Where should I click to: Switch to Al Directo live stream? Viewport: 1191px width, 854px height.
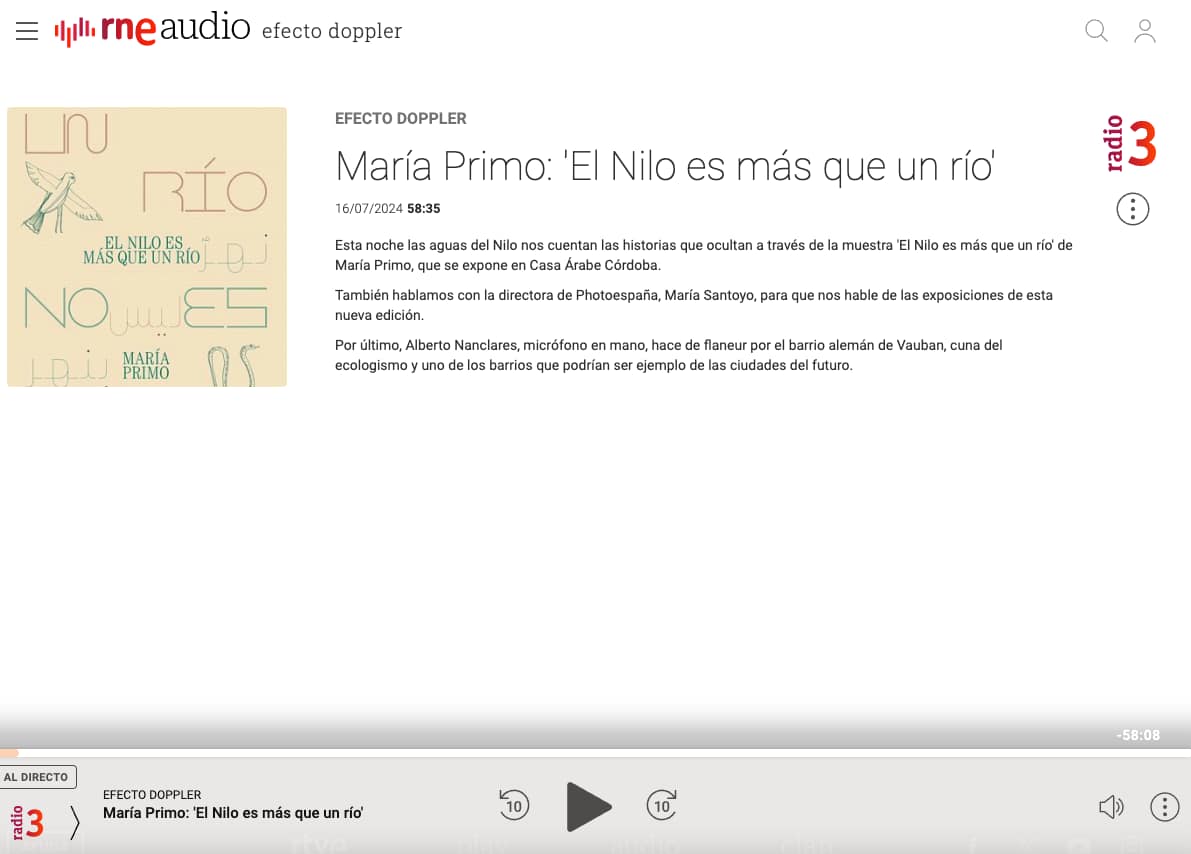tap(37, 777)
